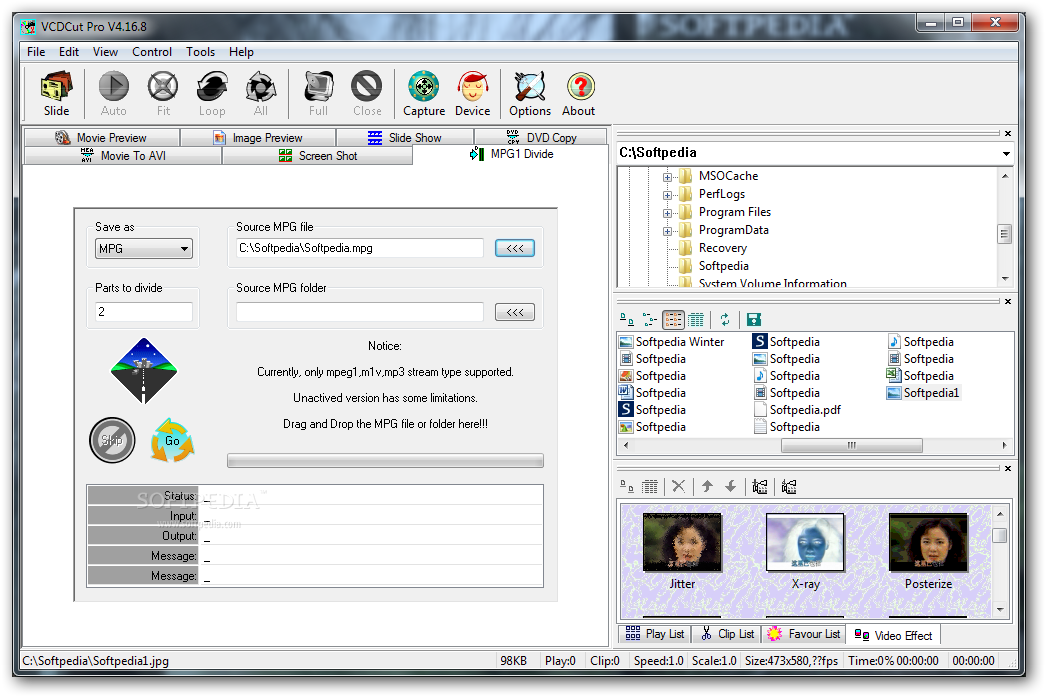Open the About dialog icon

coord(579,94)
